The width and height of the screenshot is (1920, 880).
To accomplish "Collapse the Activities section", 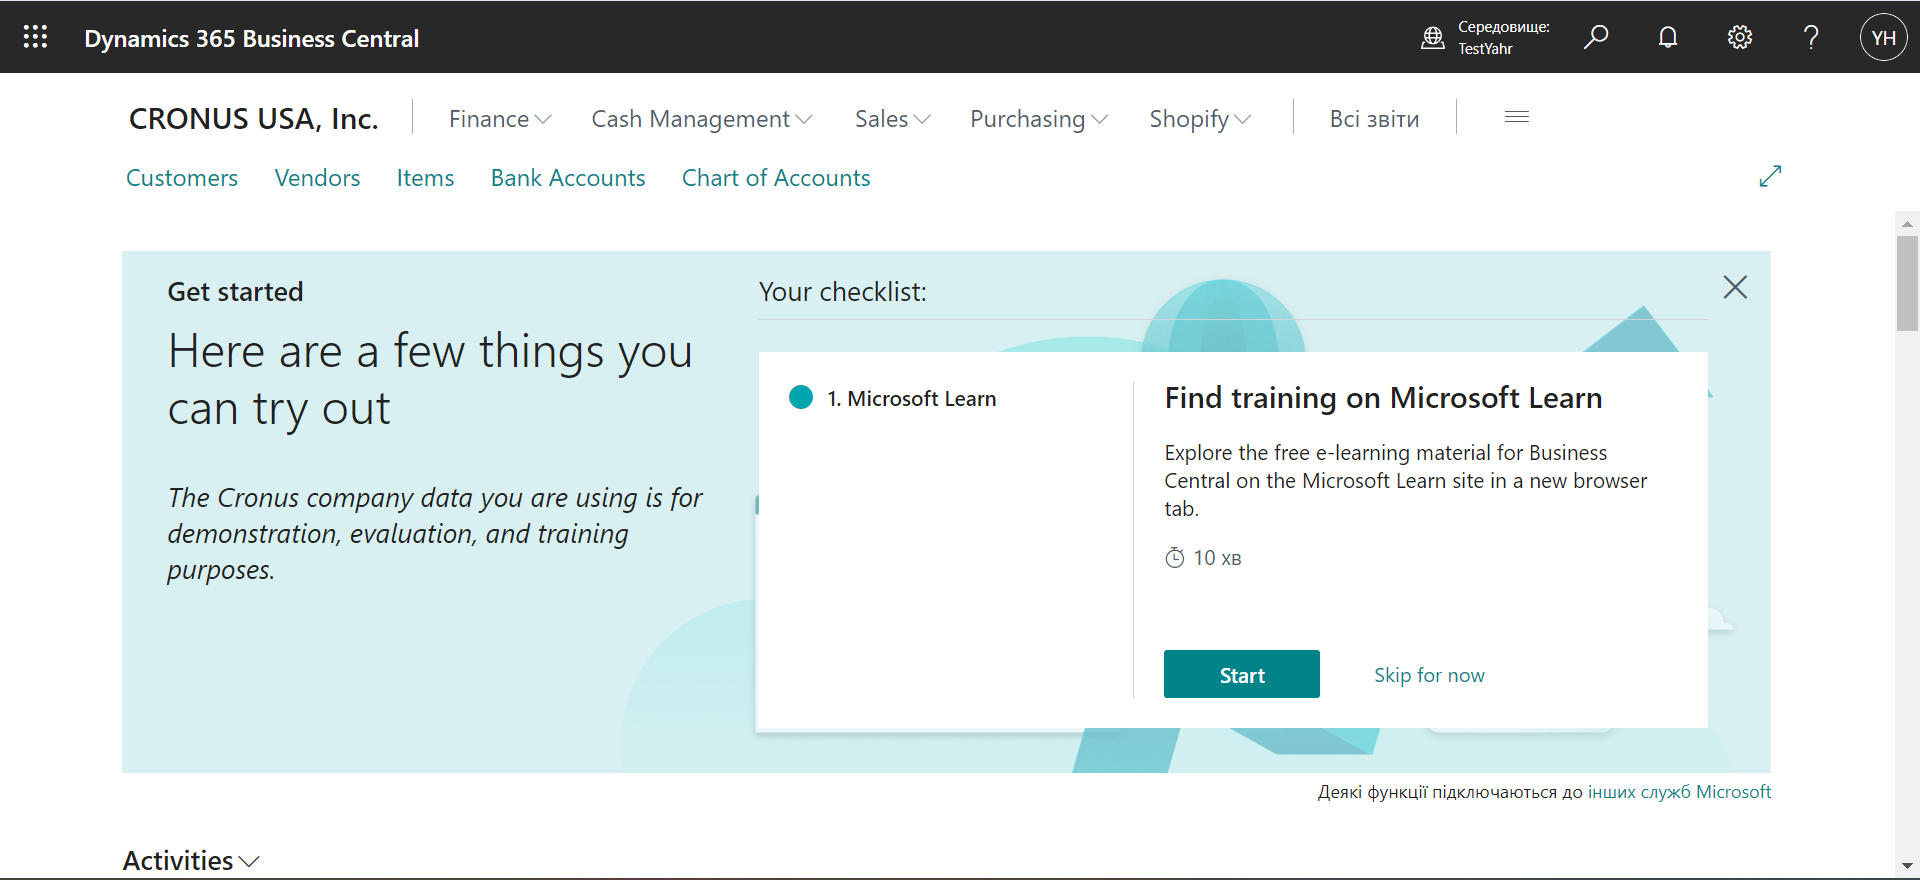I will coord(190,860).
